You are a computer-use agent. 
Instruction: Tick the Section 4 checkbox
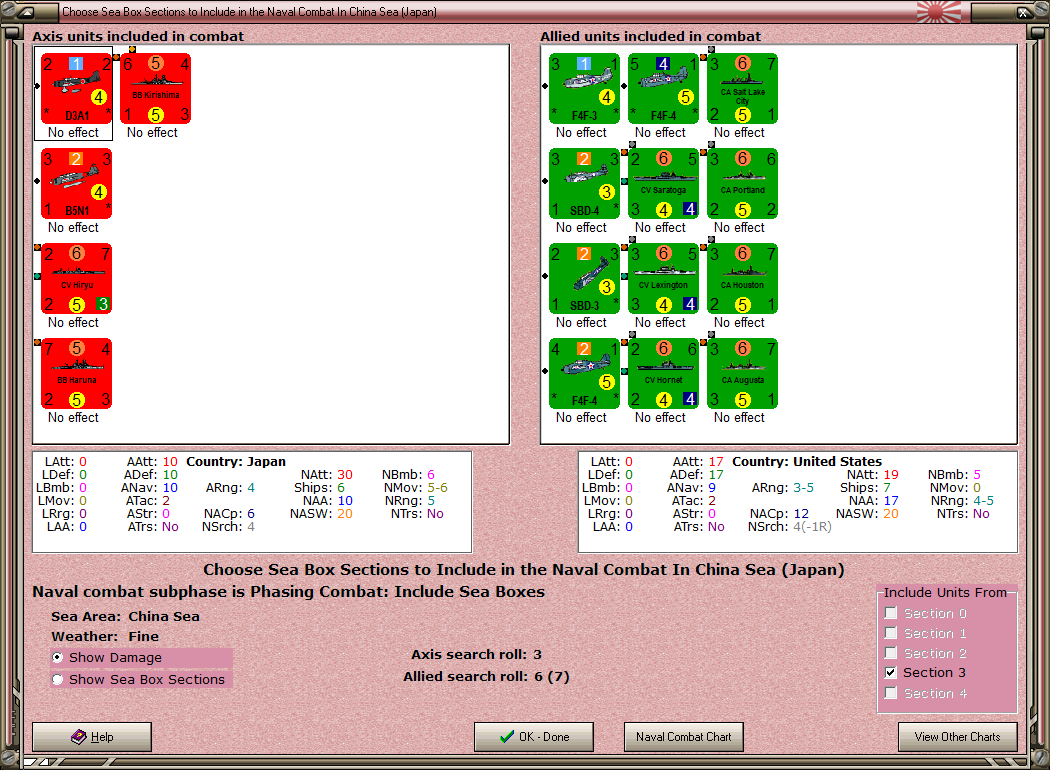pos(891,693)
